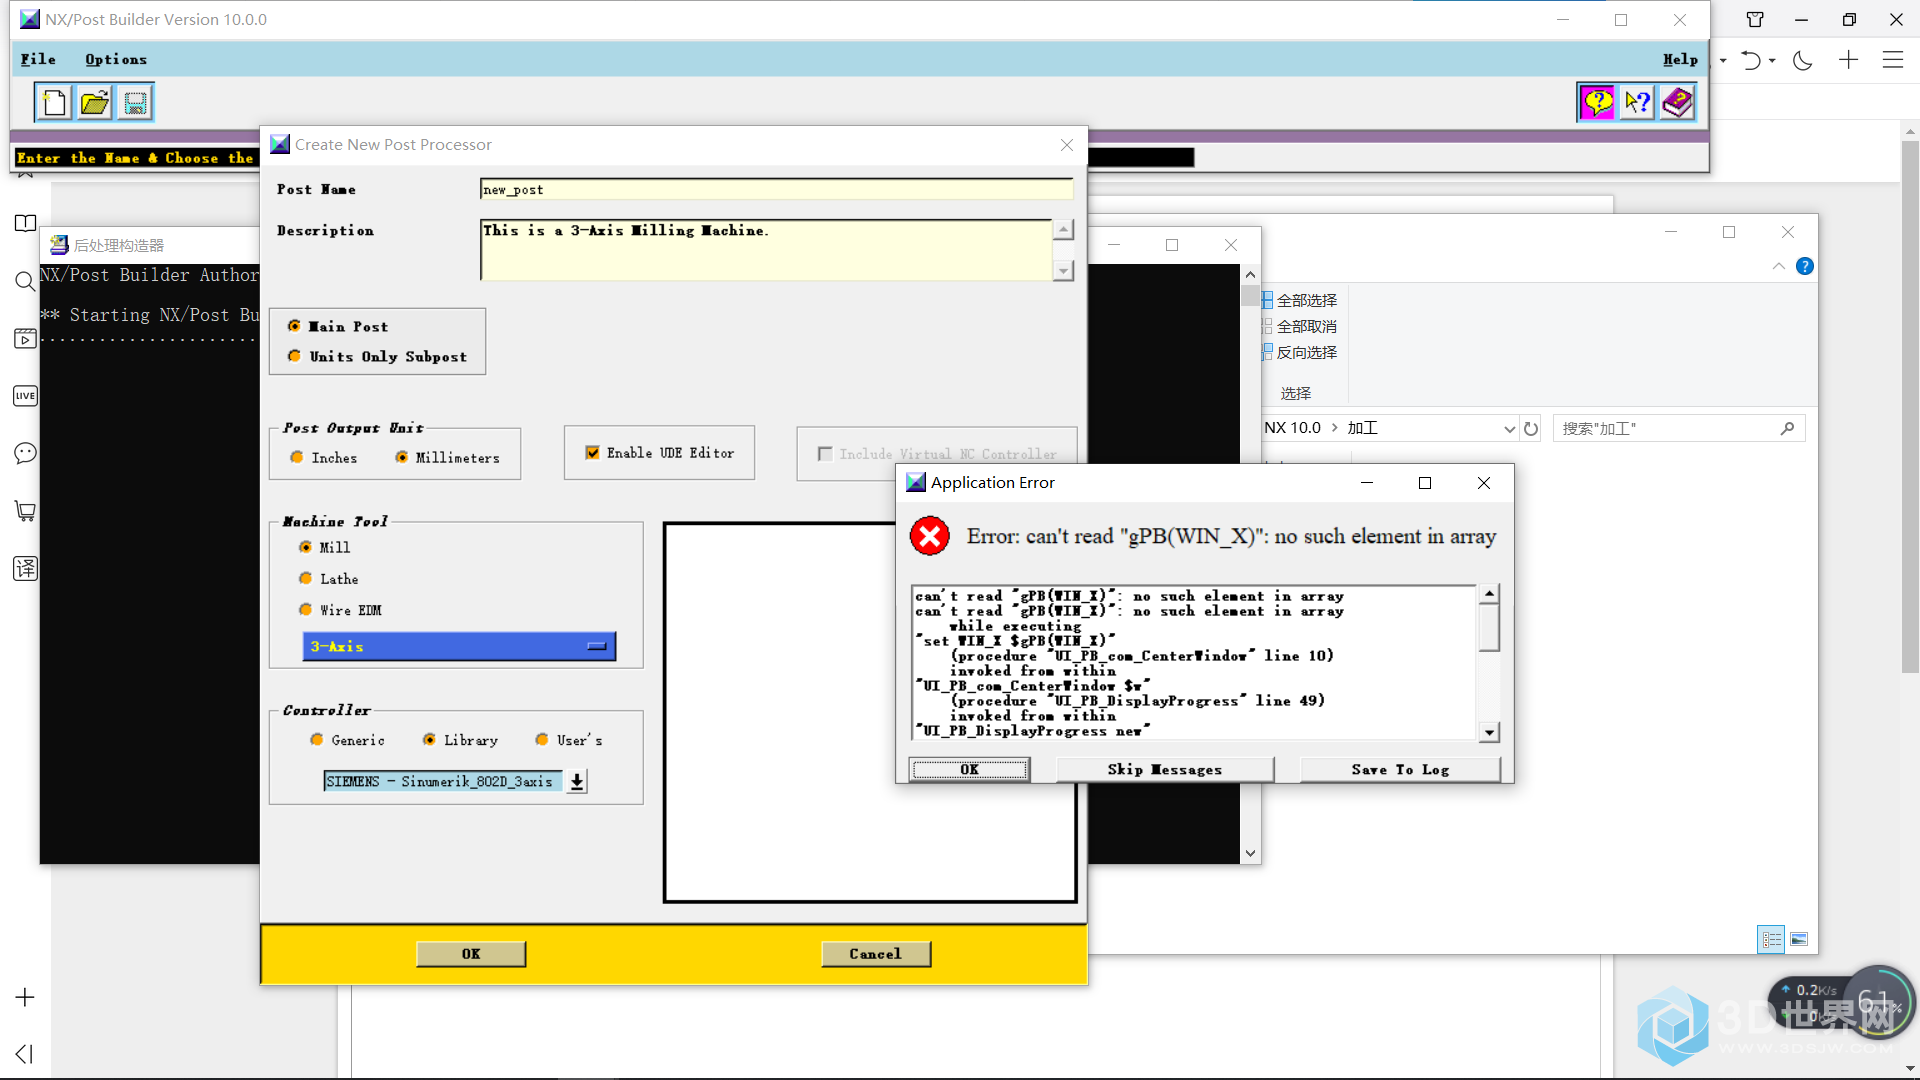
Task: Click OK in Create New Post Processor
Action: (471, 954)
